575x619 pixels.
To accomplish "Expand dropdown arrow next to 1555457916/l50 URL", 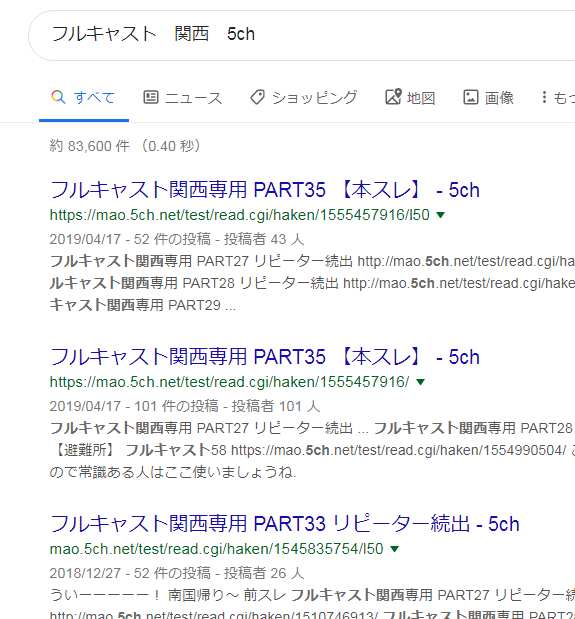I will click(x=440, y=215).
